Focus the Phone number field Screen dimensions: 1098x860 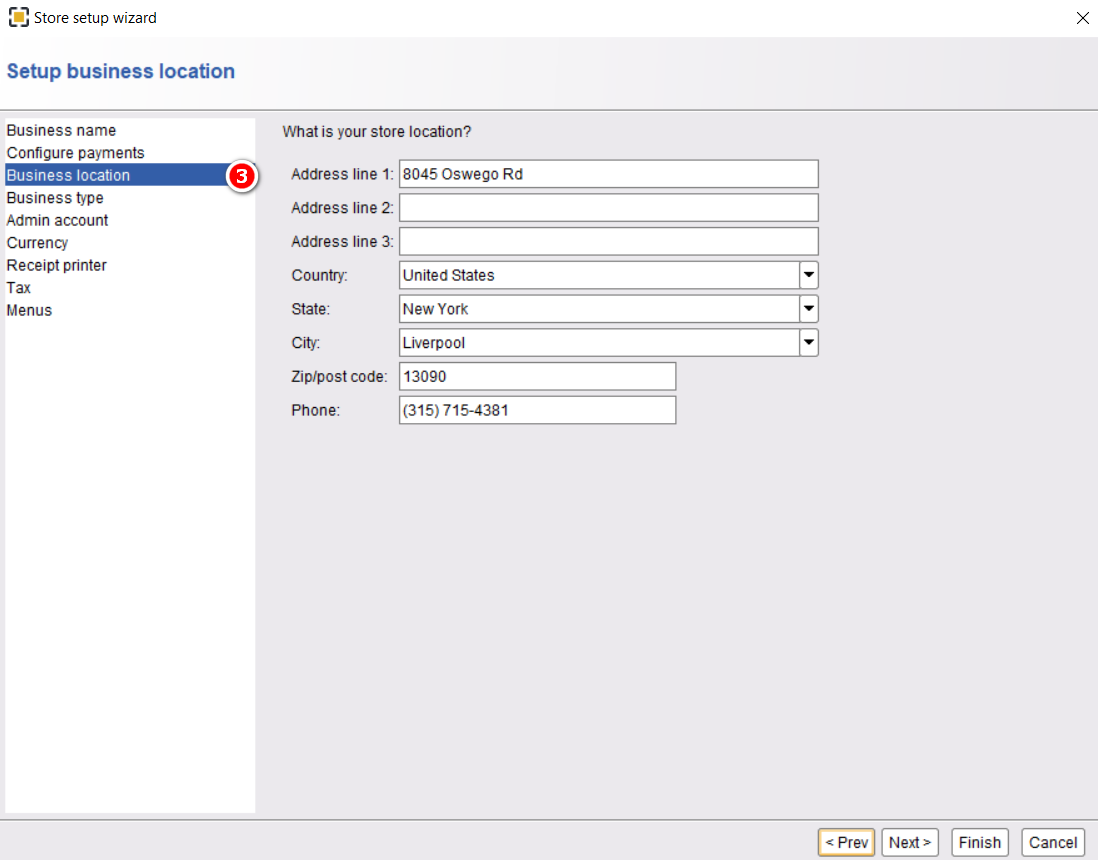[x=537, y=410]
